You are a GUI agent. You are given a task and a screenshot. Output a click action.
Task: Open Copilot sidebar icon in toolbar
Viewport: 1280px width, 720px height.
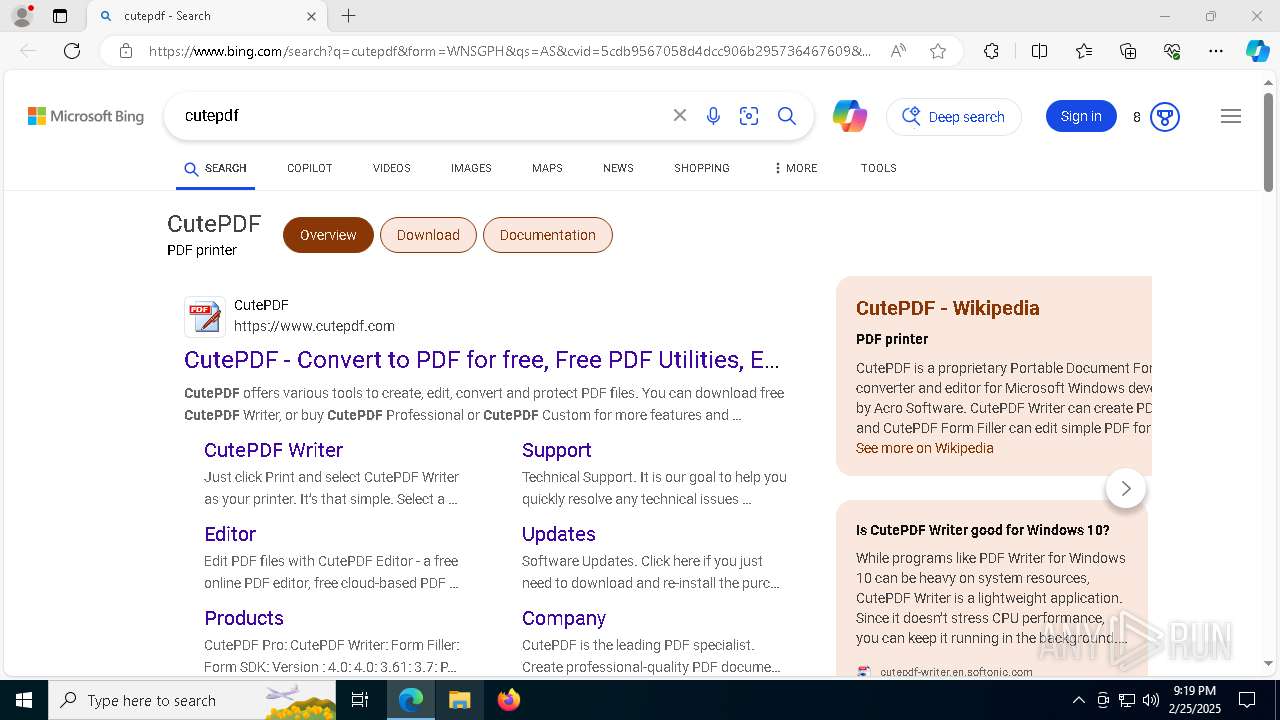pos(1257,51)
